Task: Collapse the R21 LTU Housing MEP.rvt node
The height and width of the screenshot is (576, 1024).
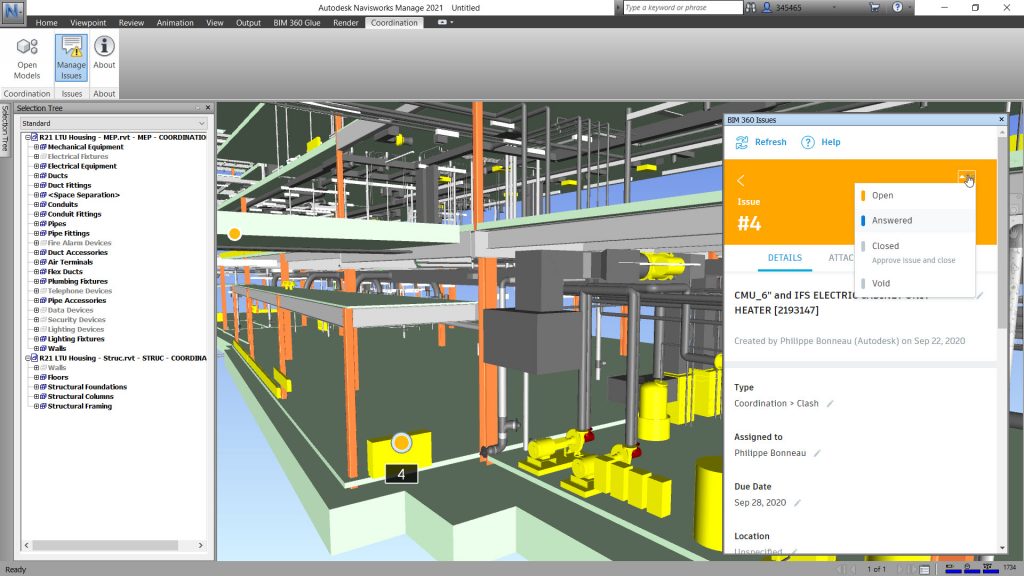Action: click(28, 137)
